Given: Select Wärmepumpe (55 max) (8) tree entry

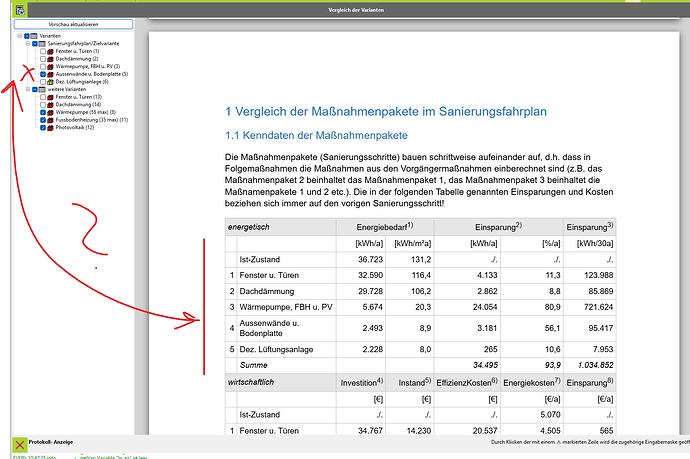Looking at the screenshot, I should tap(85, 112).
